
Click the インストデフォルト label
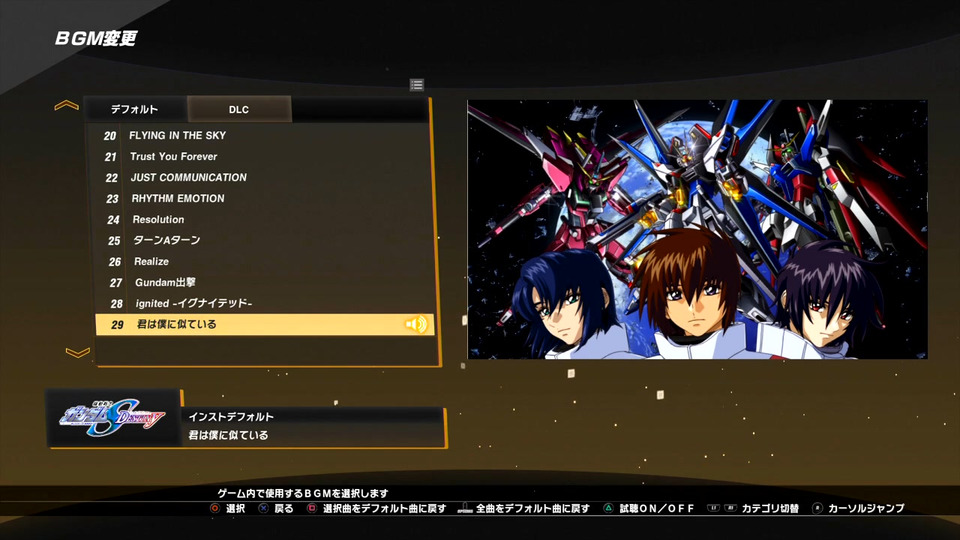[x=231, y=417]
